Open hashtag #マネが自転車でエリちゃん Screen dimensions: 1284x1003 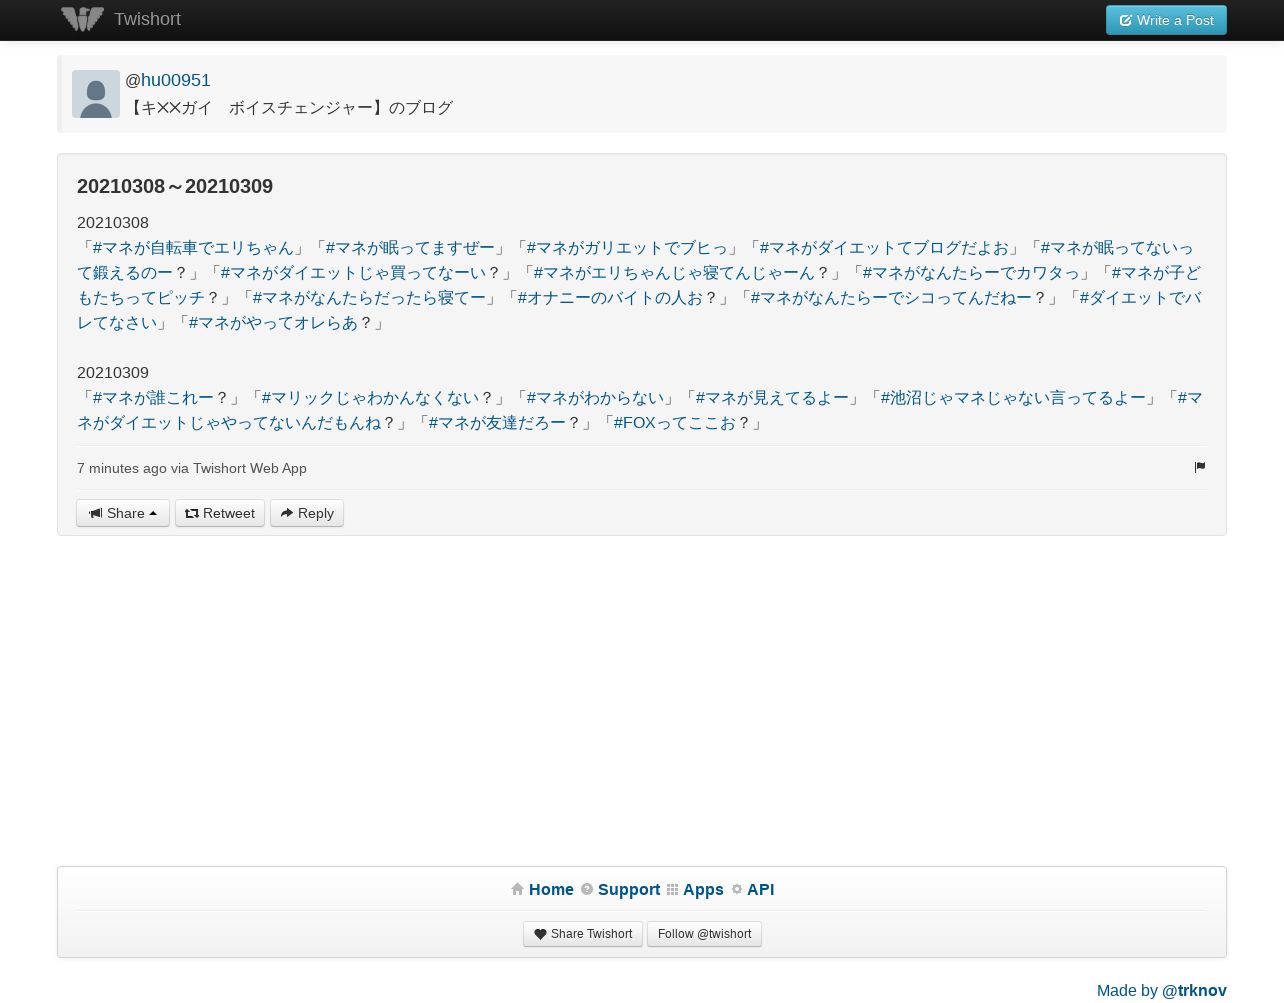tap(193, 248)
